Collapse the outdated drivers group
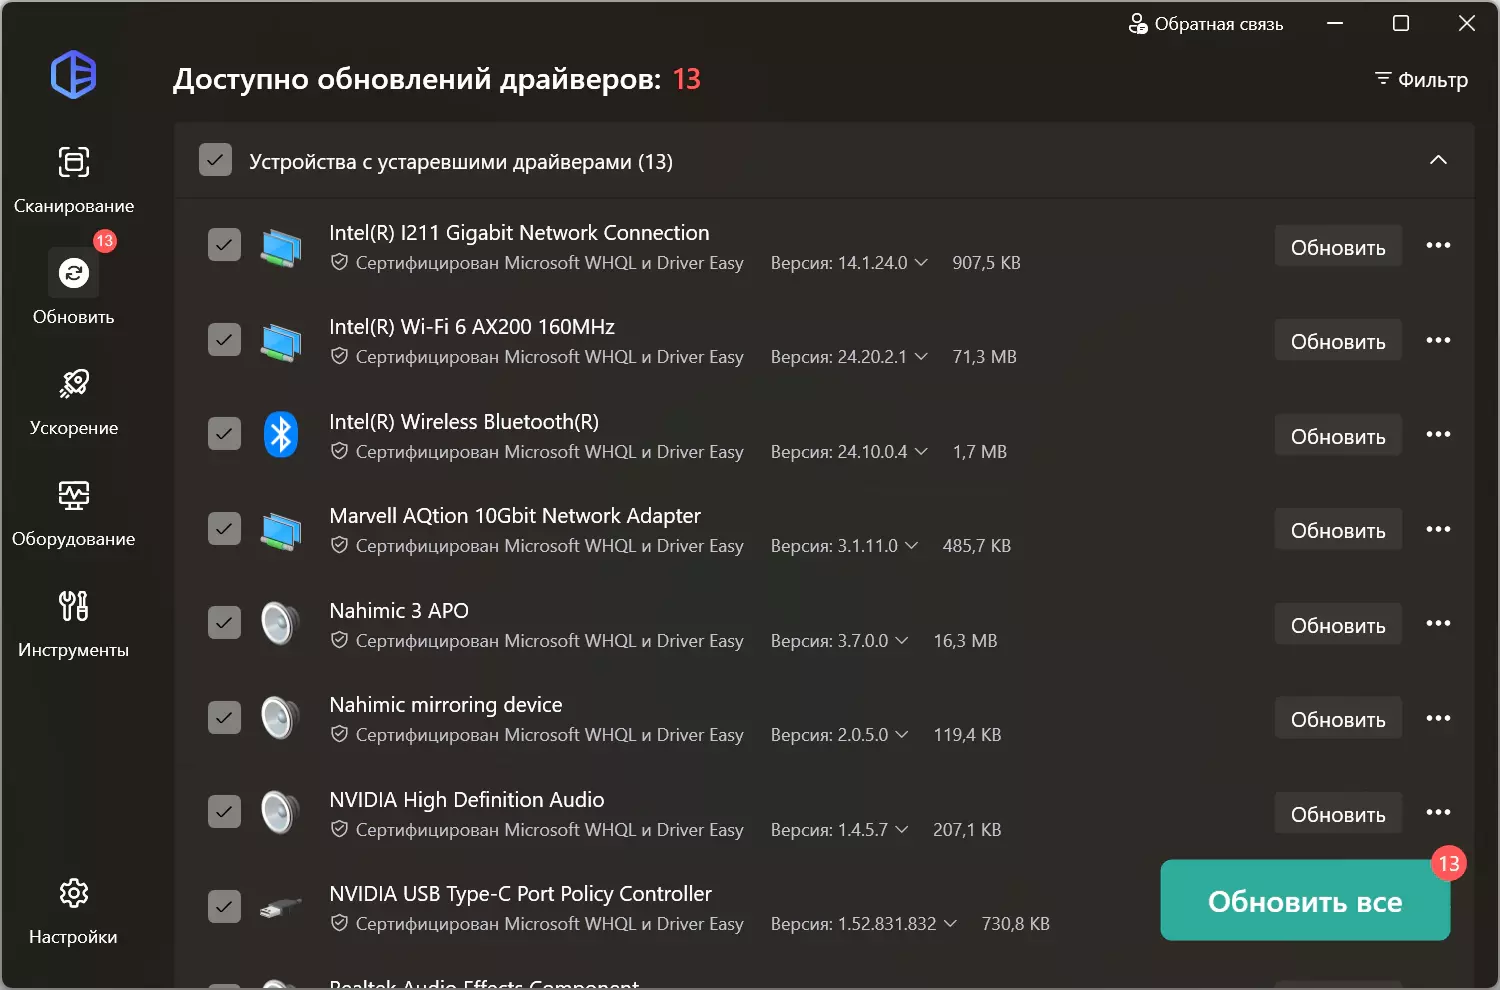 point(1438,160)
